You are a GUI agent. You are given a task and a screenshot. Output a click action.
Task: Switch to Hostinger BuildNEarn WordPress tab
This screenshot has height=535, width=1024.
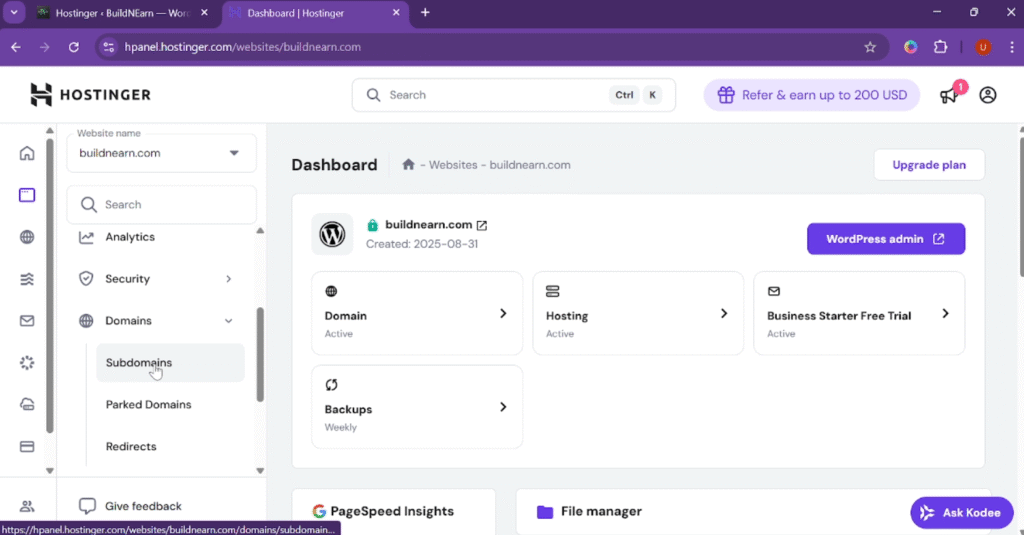[123, 13]
